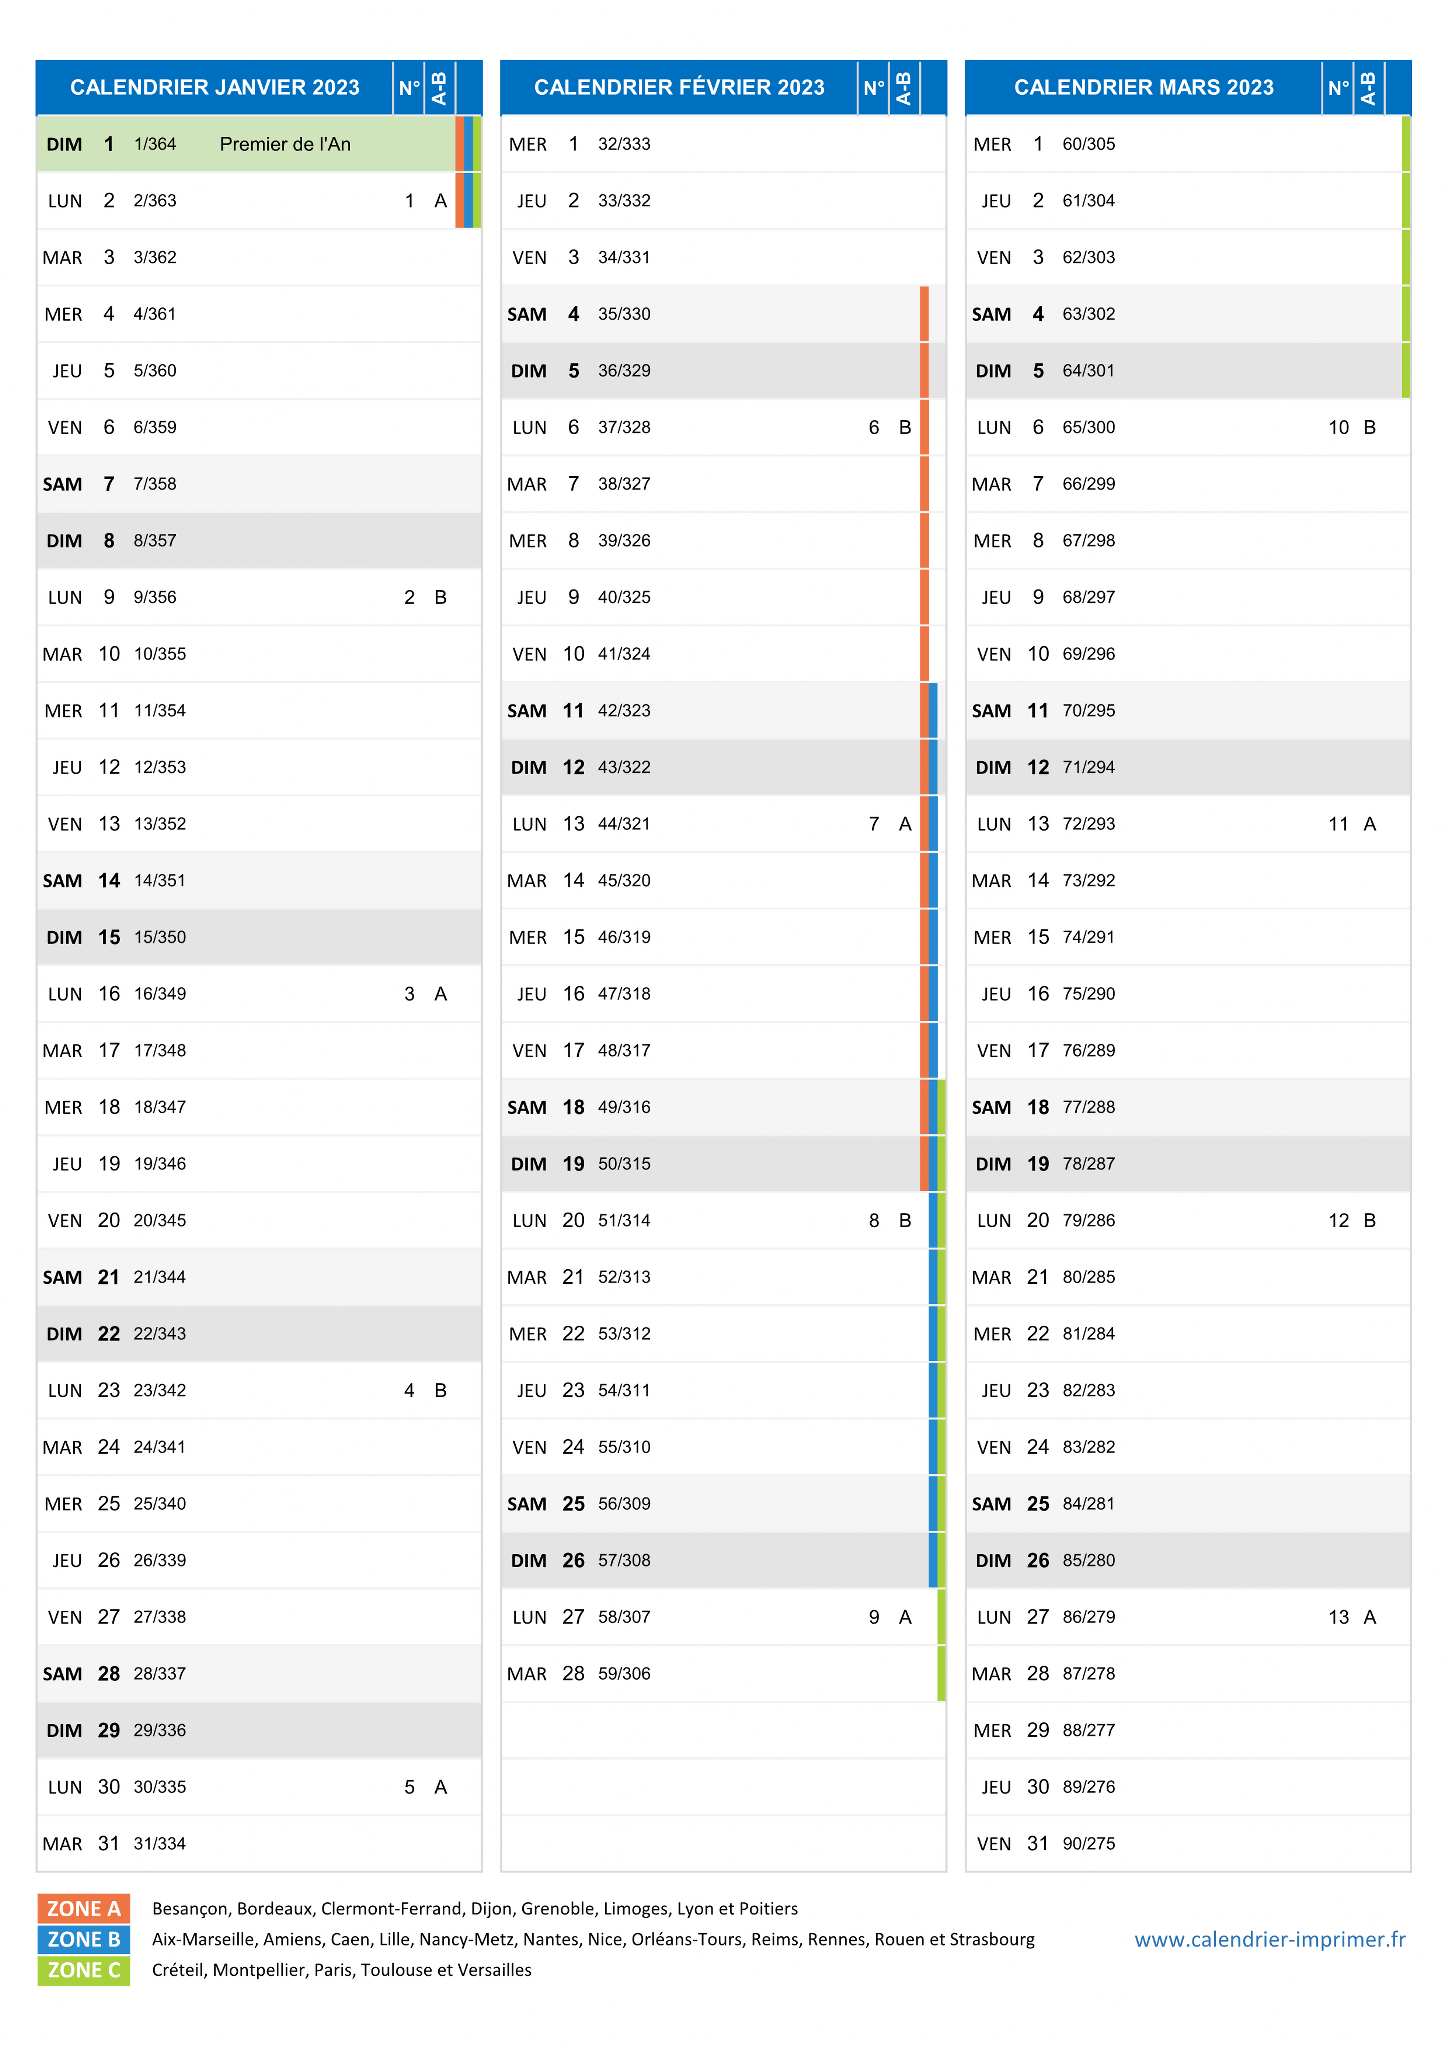Click the Zone C cities list text
This screenshot has width=1448, height=2048.
(x=342, y=1970)
